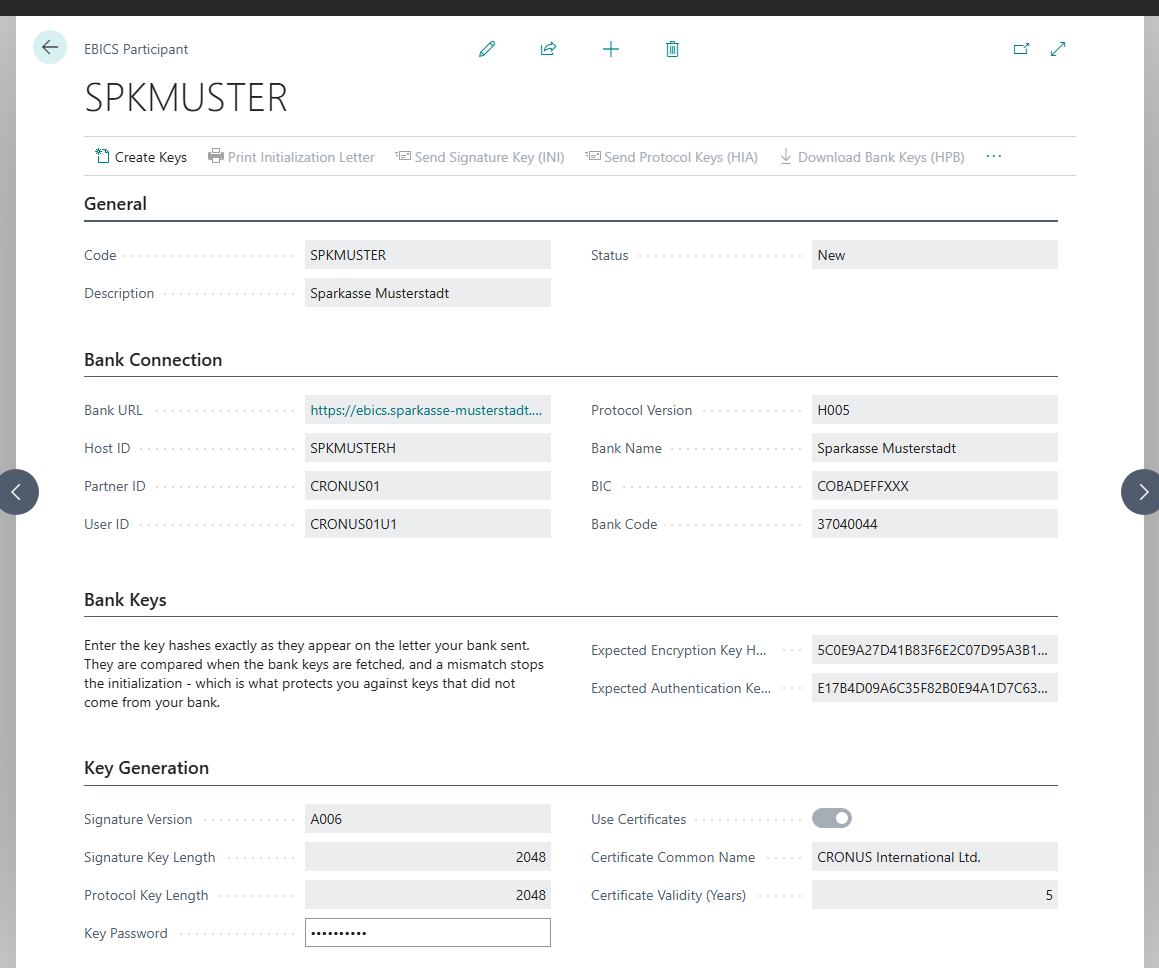Click the plus icon for new record
The width and height of the screenshot is (1159, 968).
tap(611, 50)
